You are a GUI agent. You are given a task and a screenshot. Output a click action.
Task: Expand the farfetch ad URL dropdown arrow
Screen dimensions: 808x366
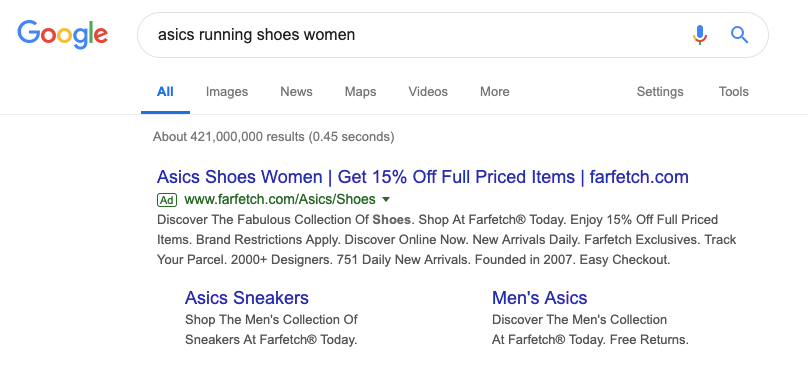(386, 199)
